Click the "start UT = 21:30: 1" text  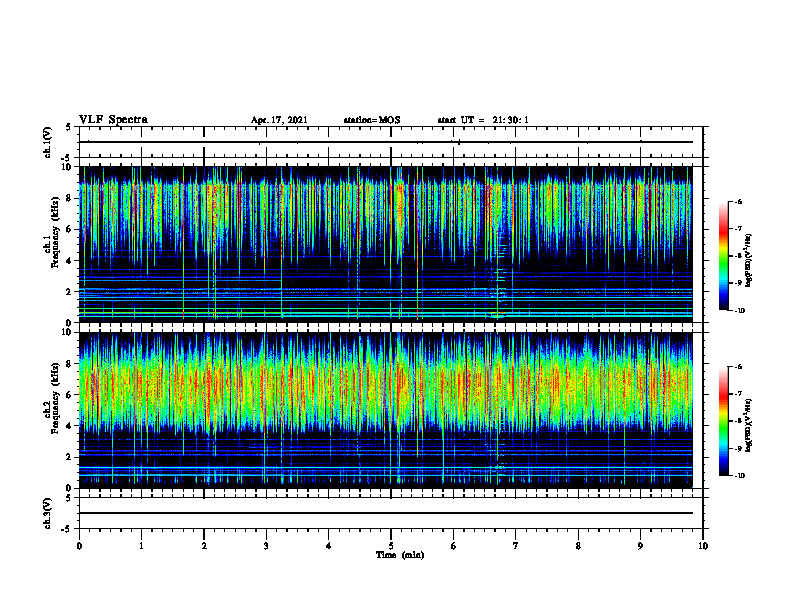tap(483, 120)
